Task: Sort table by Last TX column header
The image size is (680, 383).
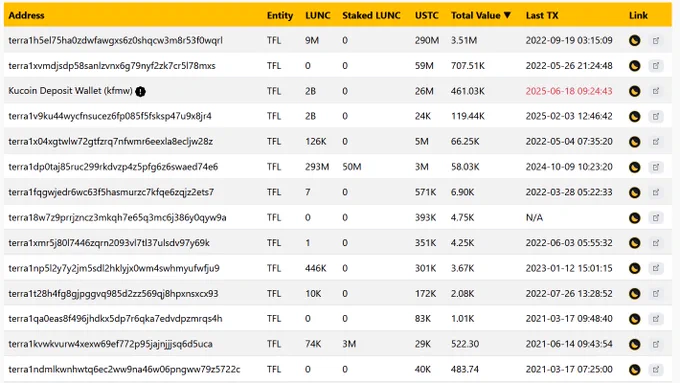Action: (542, 16)
